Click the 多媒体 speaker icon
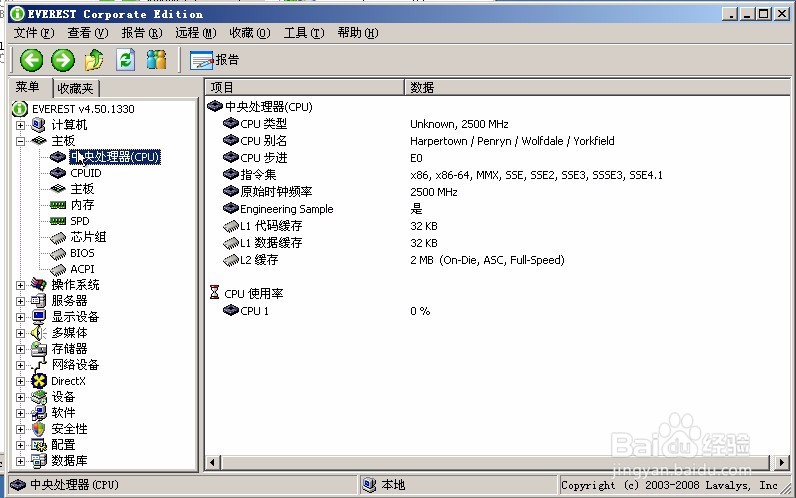This screenshot has width=796, height=498. (x=39, y=333)
